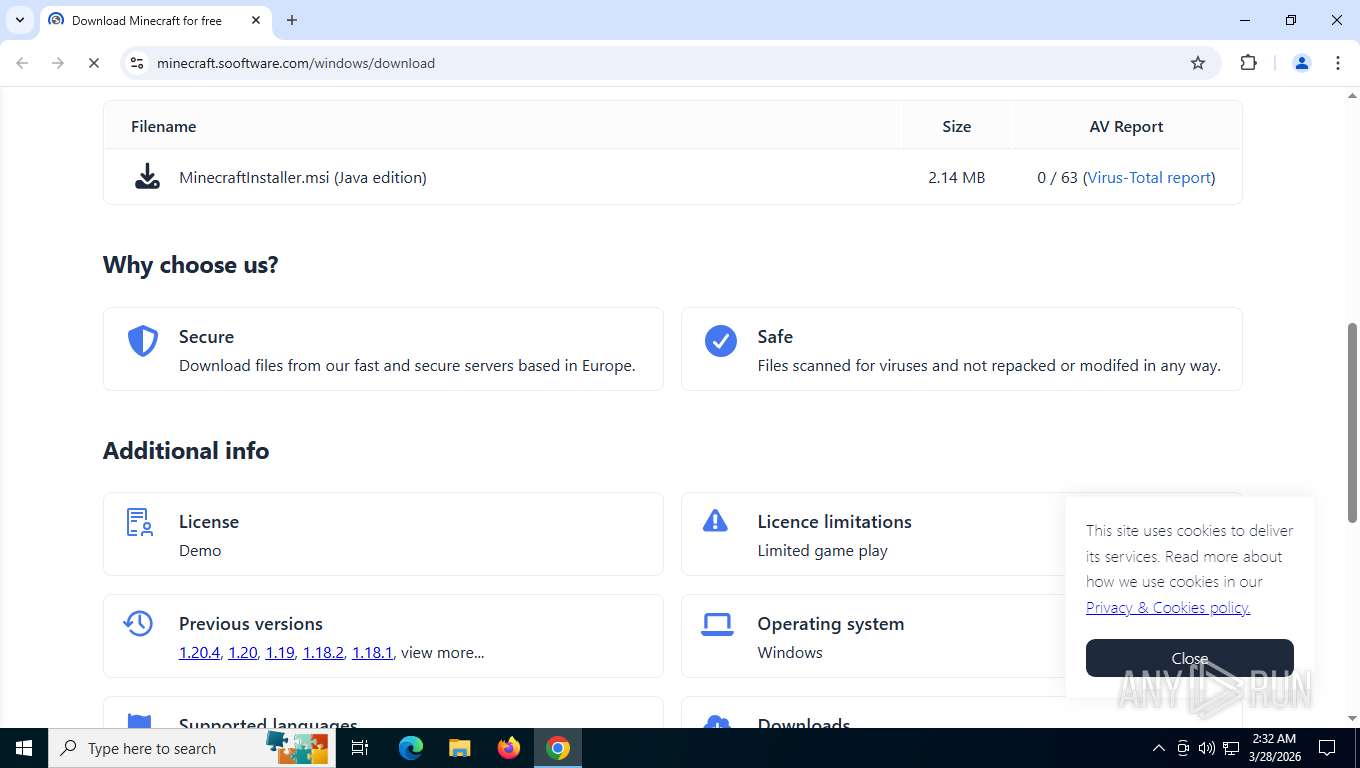Open the Privacy & Cookies policy link
The width and height of the screenshot is (1360, 768).
click(x=1168, y=608)
